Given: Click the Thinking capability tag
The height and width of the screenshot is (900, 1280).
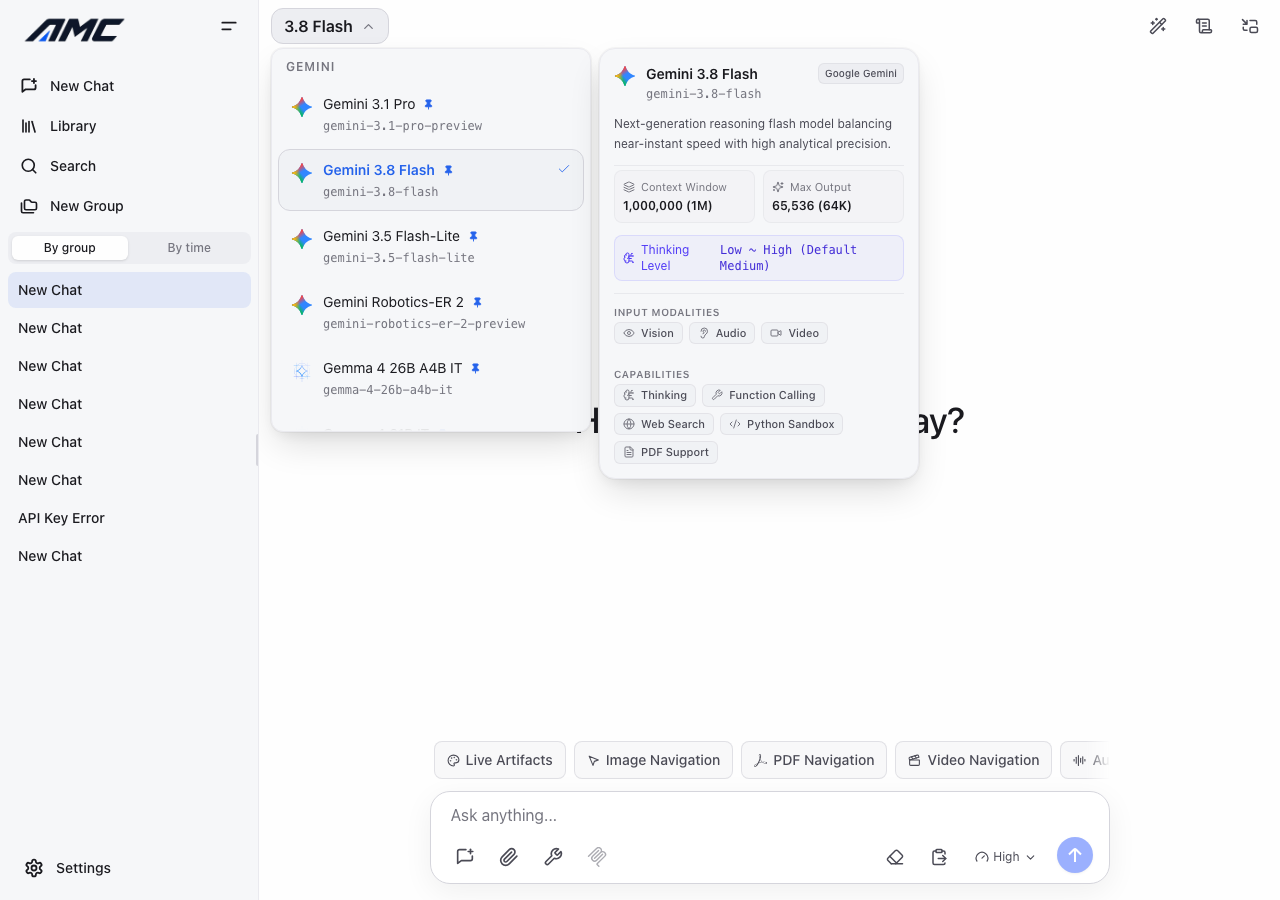Looking at the screenshot, I should point(655,395).
